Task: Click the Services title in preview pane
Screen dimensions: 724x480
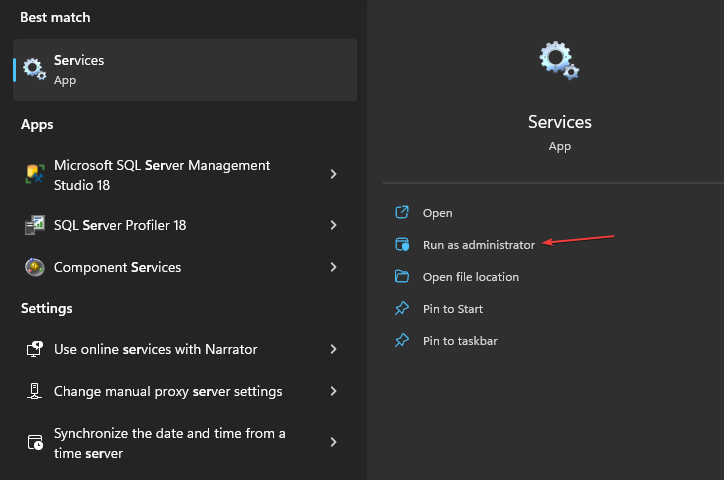Action: point(560,122)
